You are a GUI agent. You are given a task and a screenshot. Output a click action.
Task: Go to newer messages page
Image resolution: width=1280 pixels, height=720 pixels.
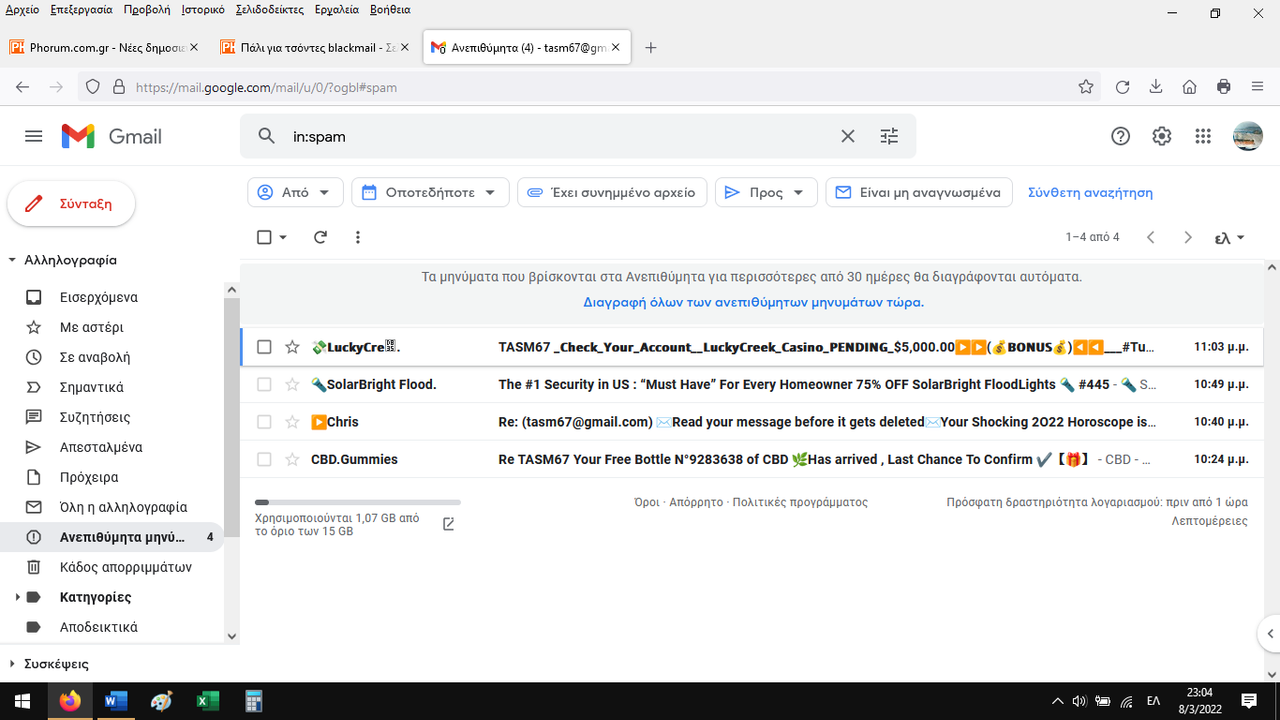(x=1151, y=237)
